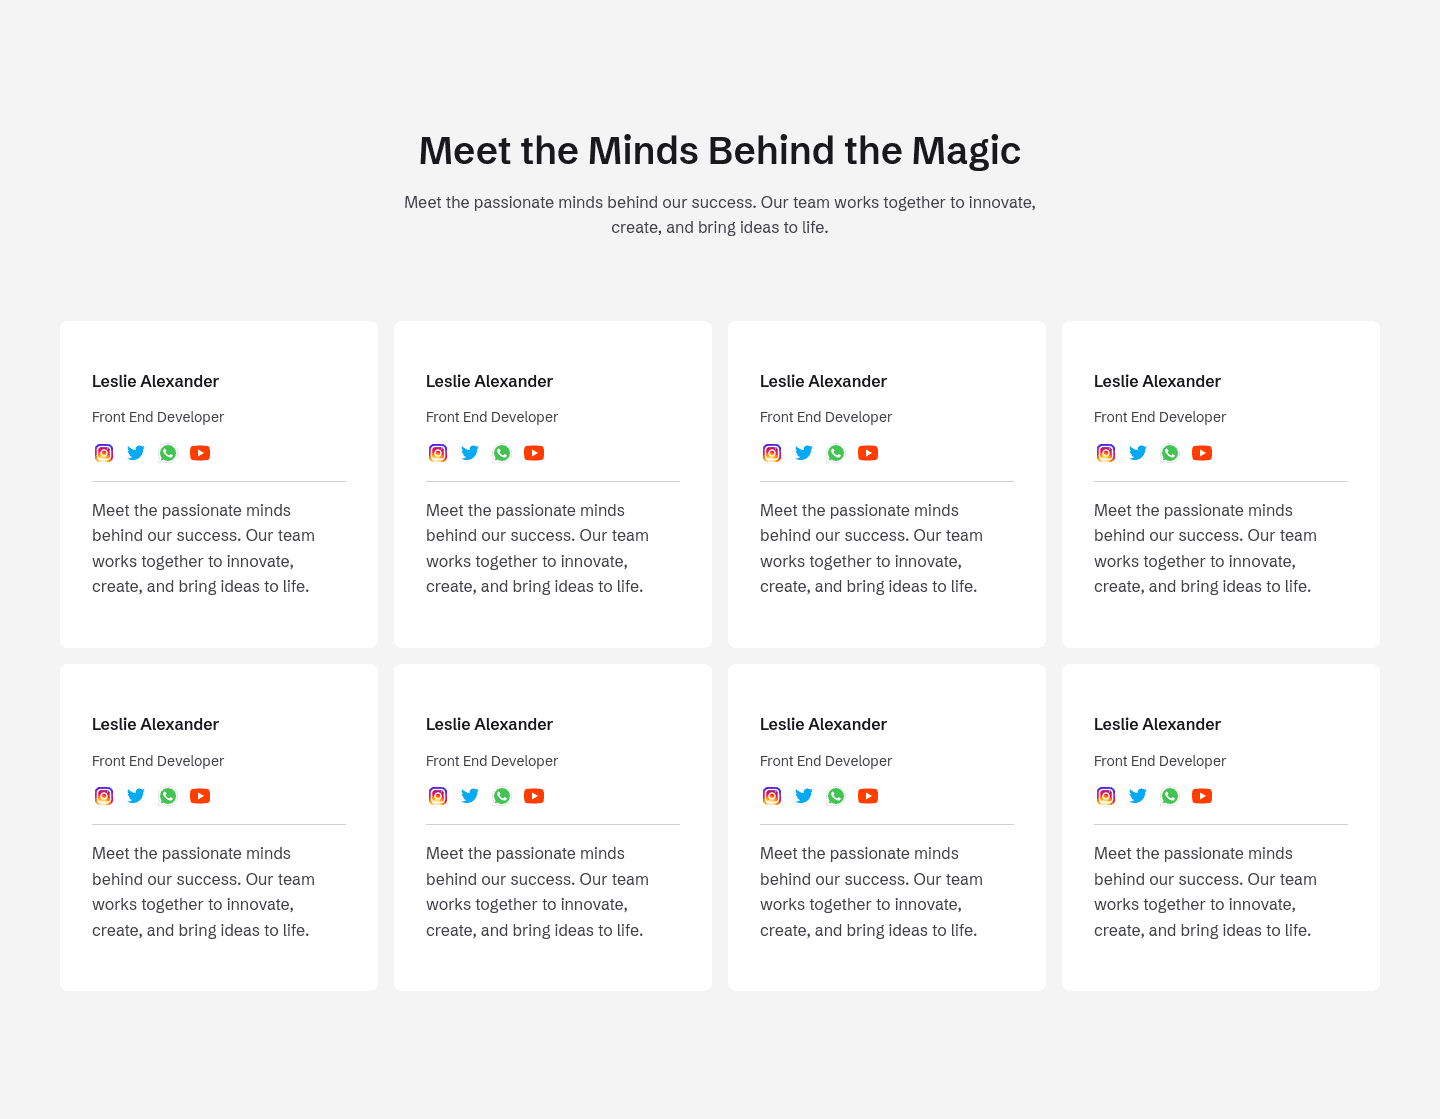This screenshot has height=1119, width=1440.
Task: Open Twitter icon in fourth top-row card
Action: tap(1138, 453)
